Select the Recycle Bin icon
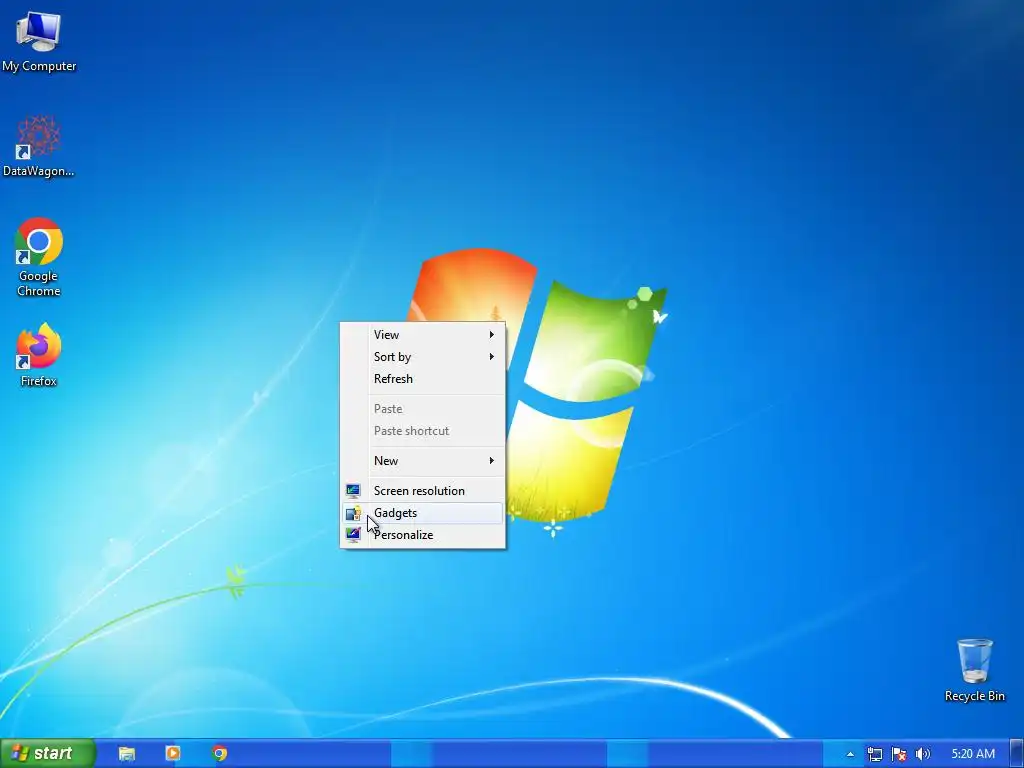This screenshot has height=768, width=1024. pos(974,670)
